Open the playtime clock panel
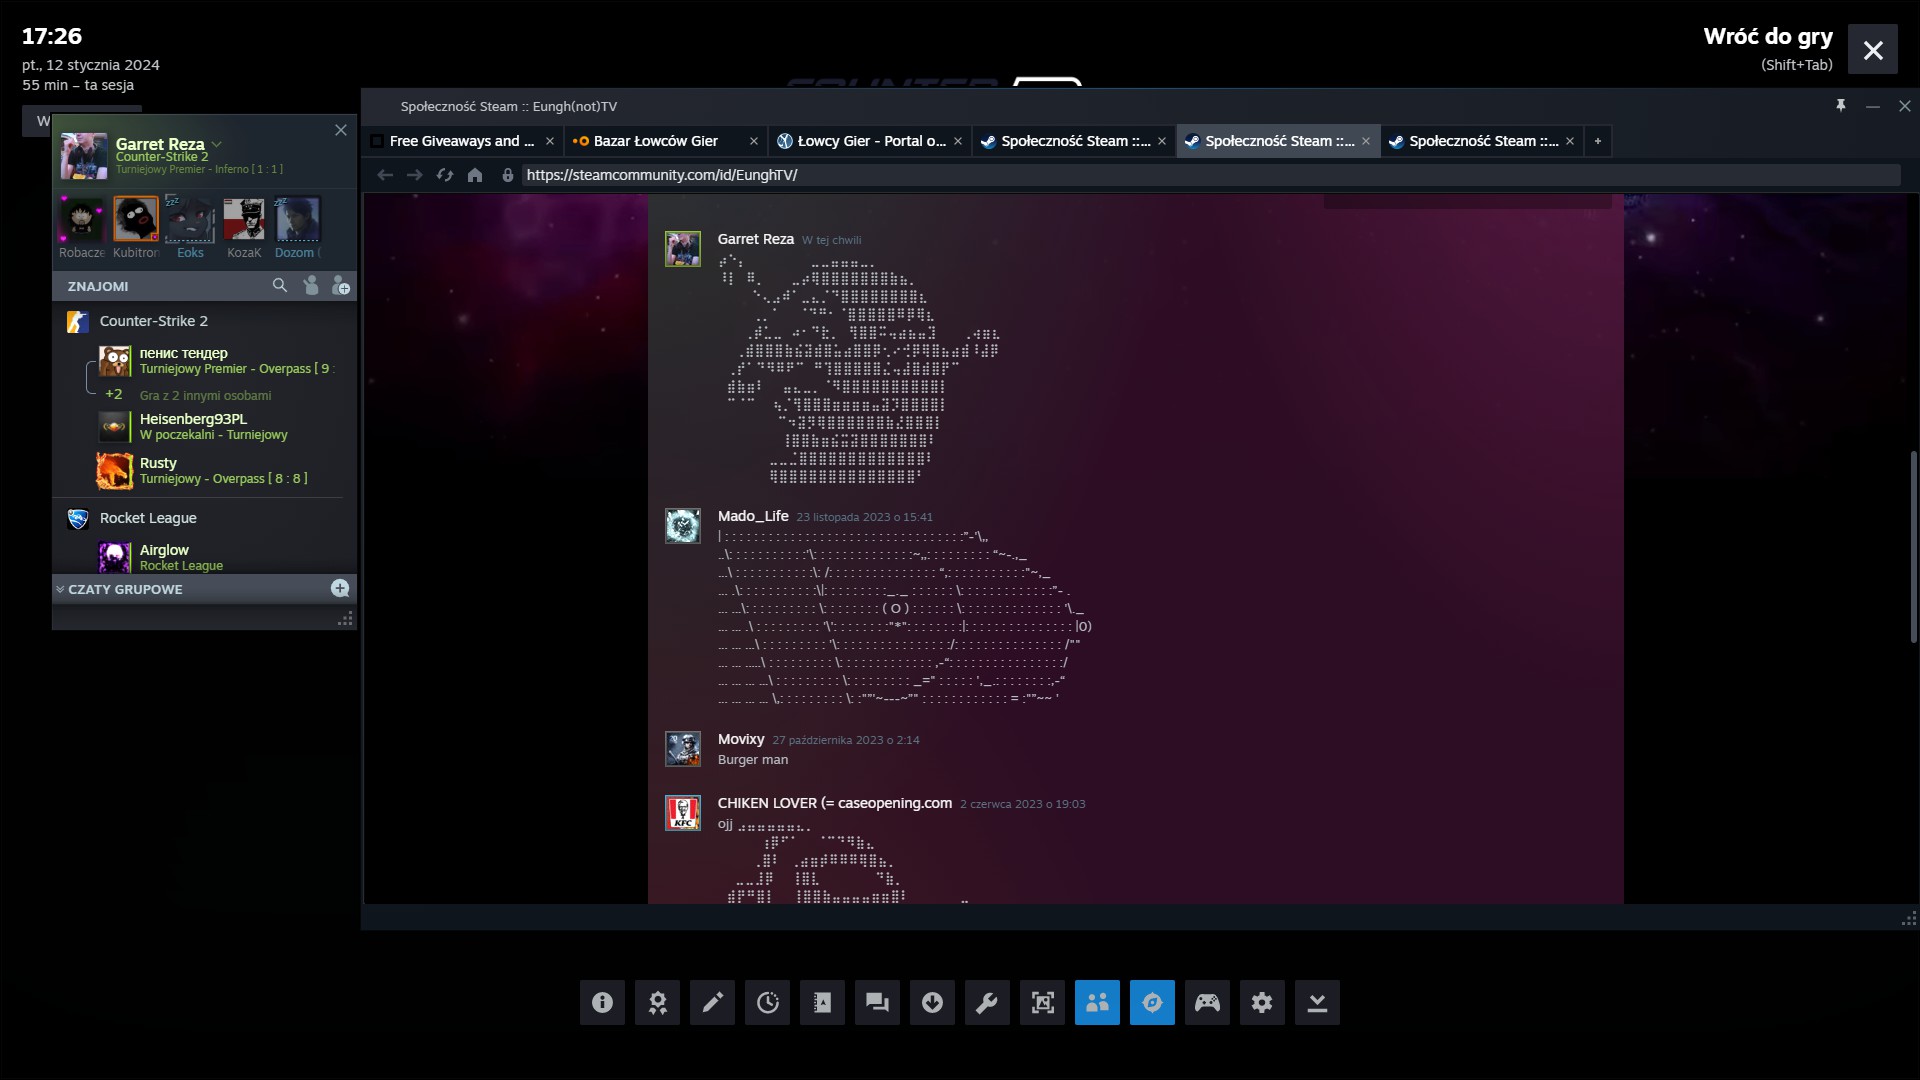The width and height of the screenshot is (1920, 1080). (767, 1002)
